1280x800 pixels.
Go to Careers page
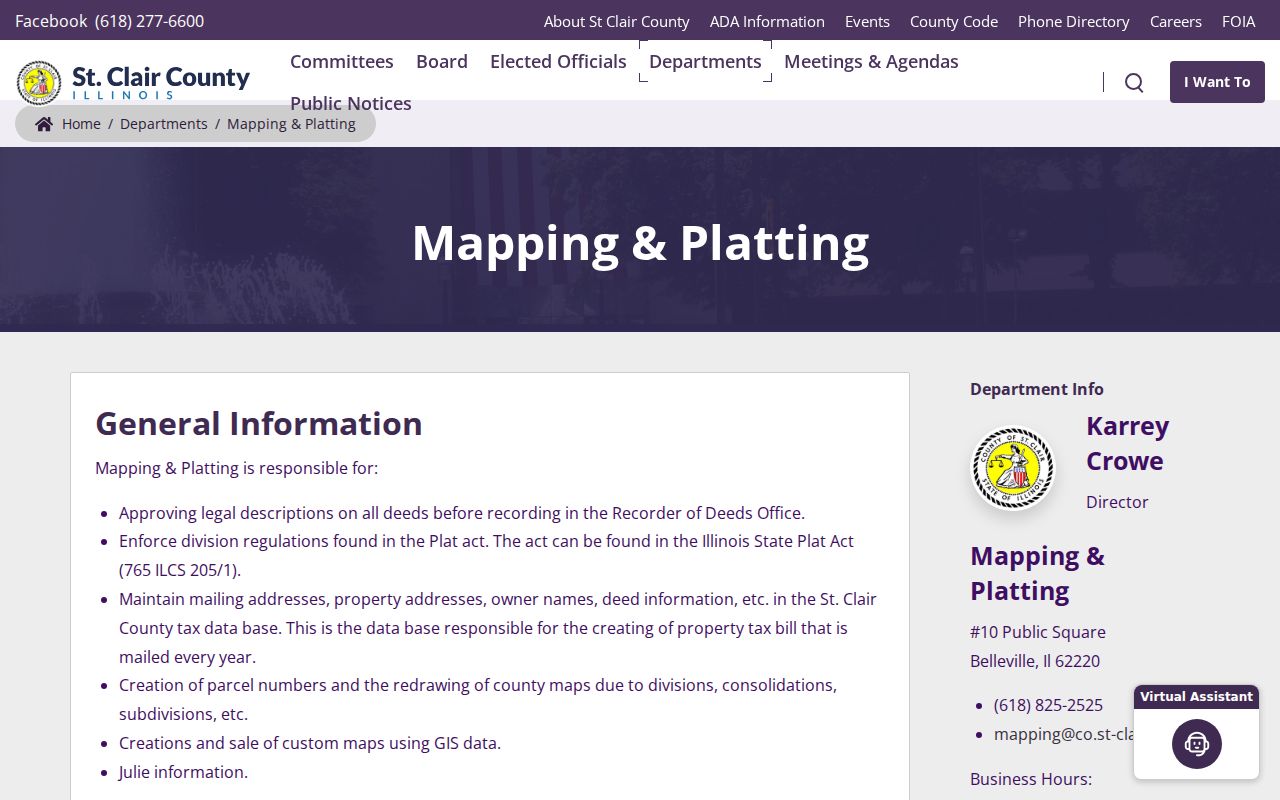1175,21
